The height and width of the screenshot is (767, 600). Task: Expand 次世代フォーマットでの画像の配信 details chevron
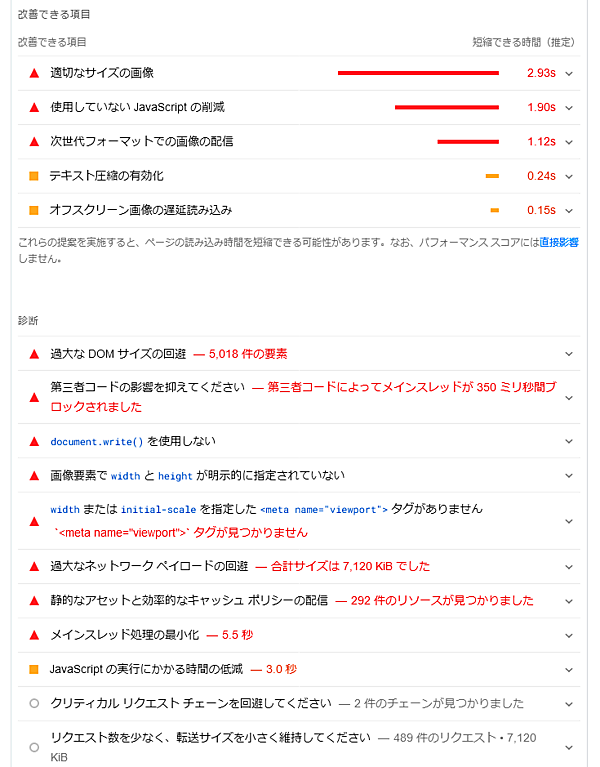pos(569,141)
